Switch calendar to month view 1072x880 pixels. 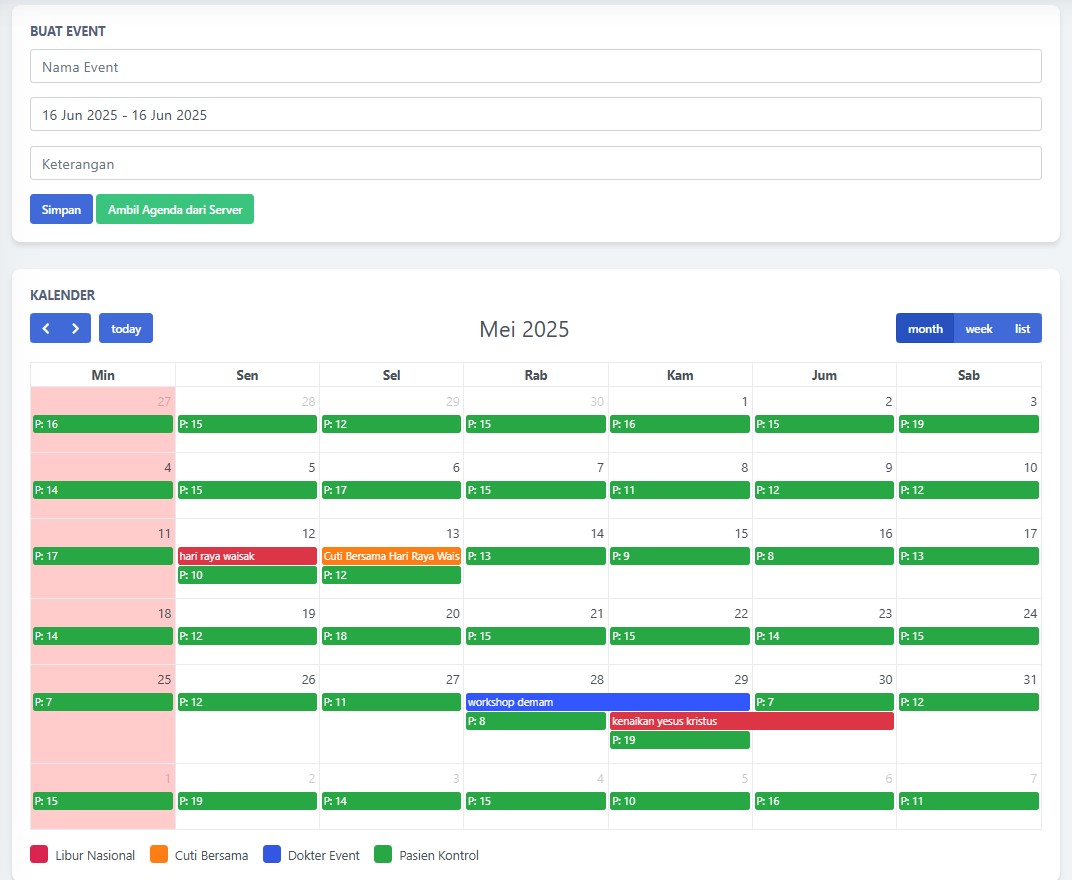(x=925, y=328)
